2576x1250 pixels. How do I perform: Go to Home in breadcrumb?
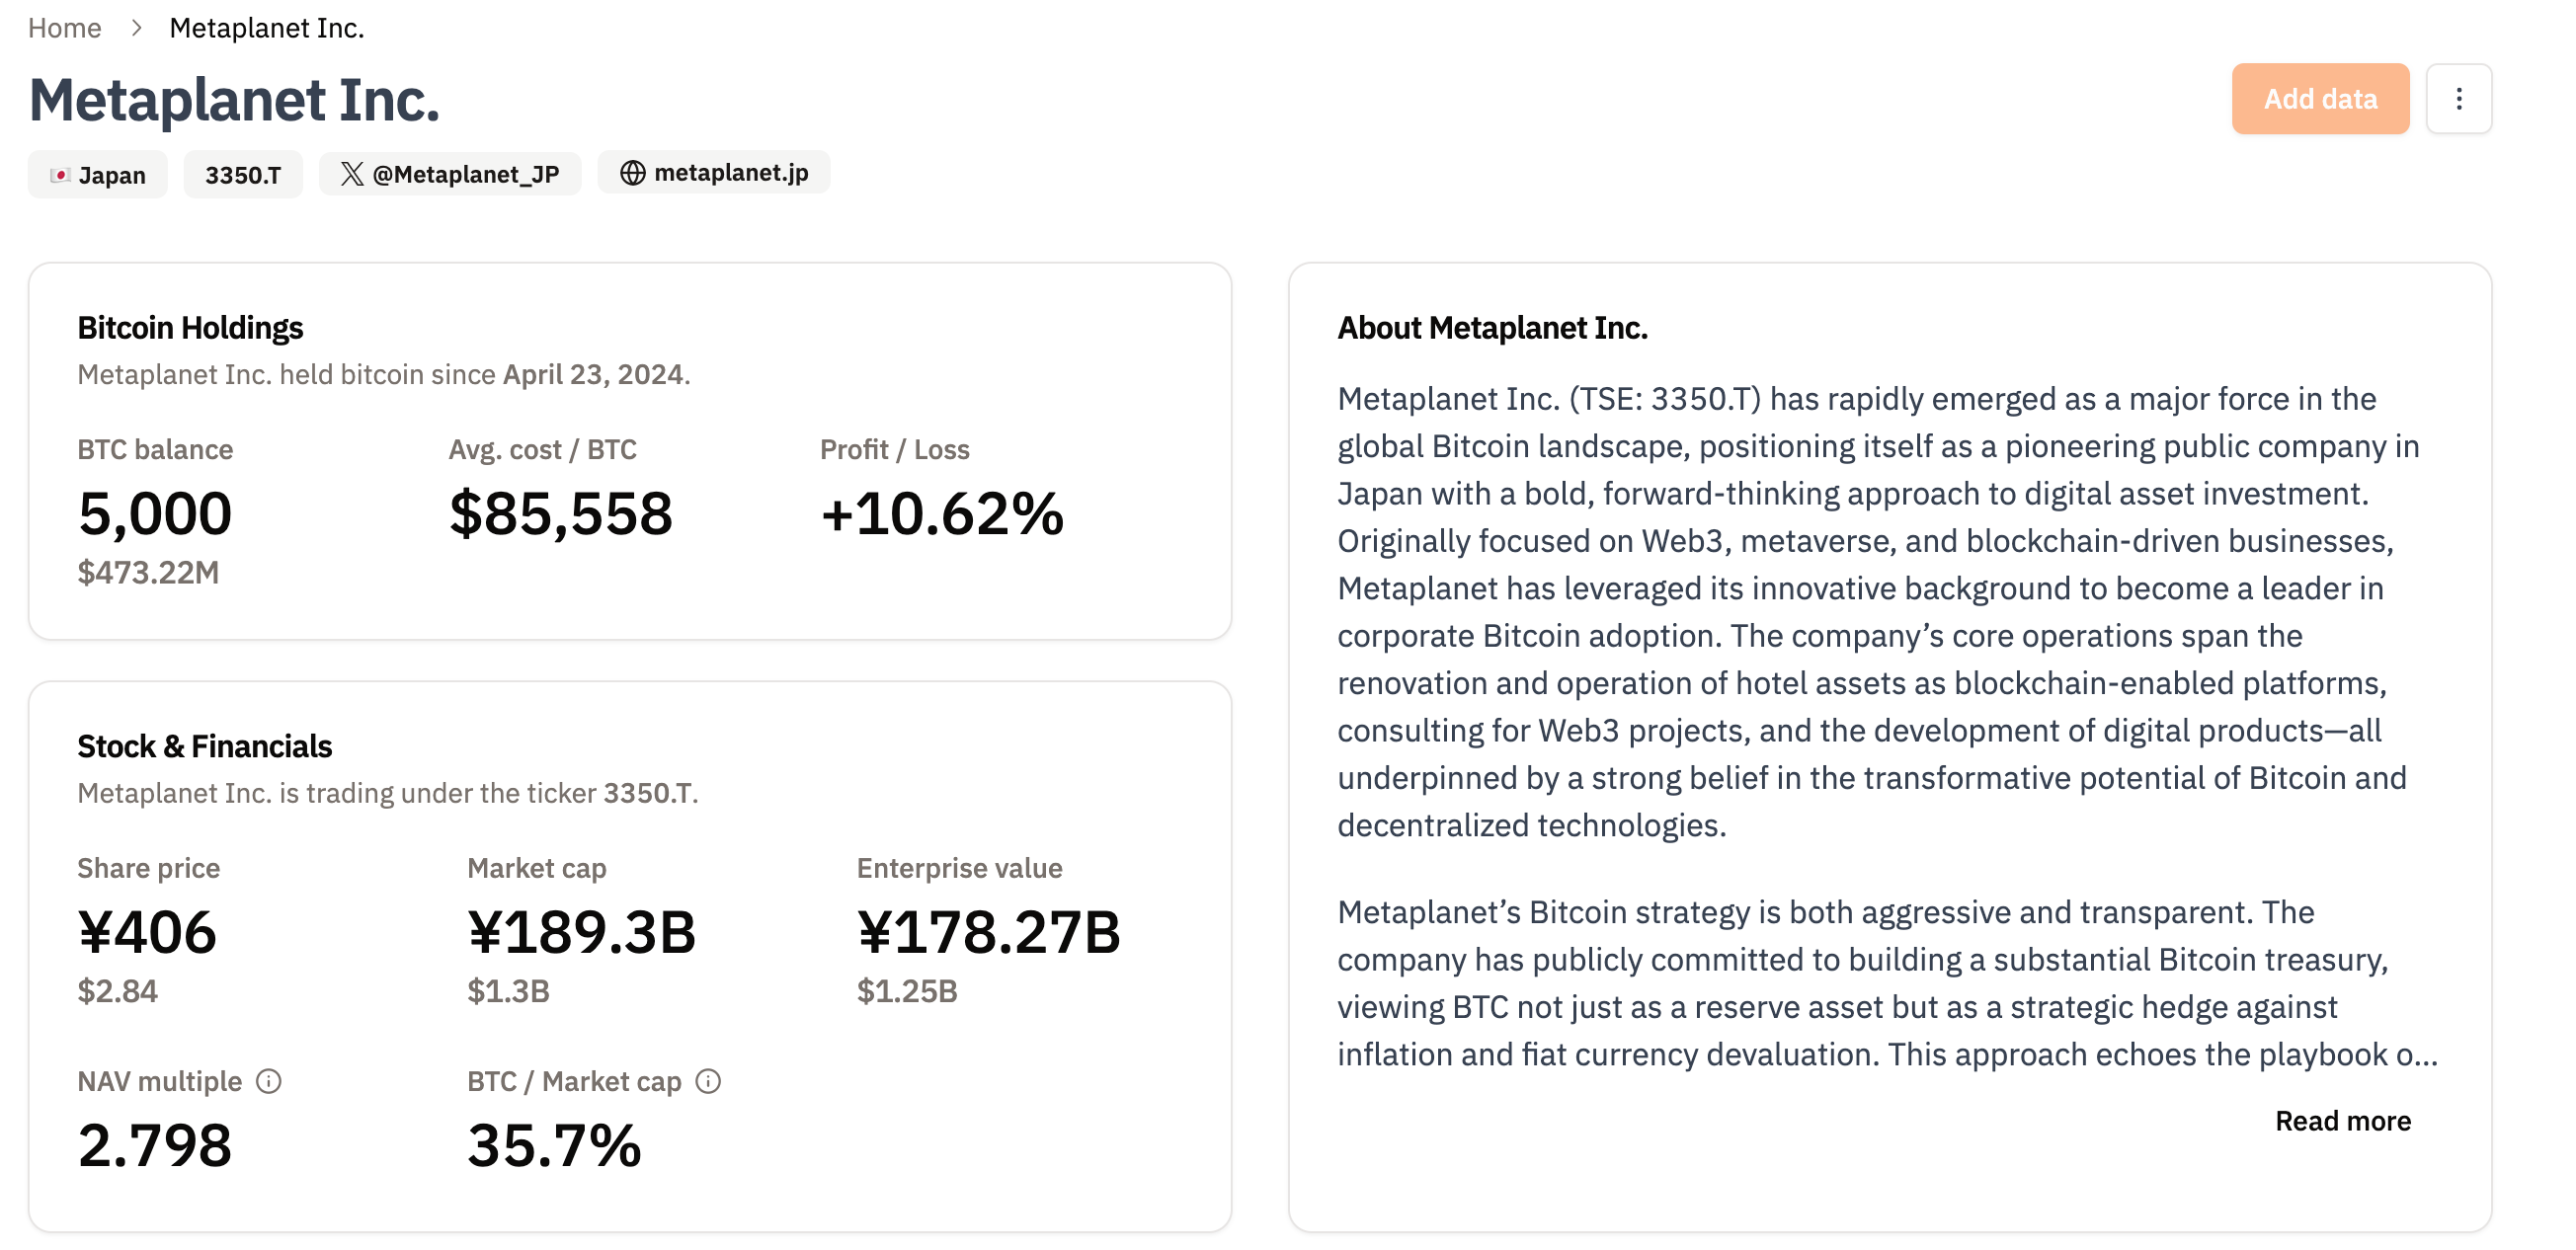point(65,28)
